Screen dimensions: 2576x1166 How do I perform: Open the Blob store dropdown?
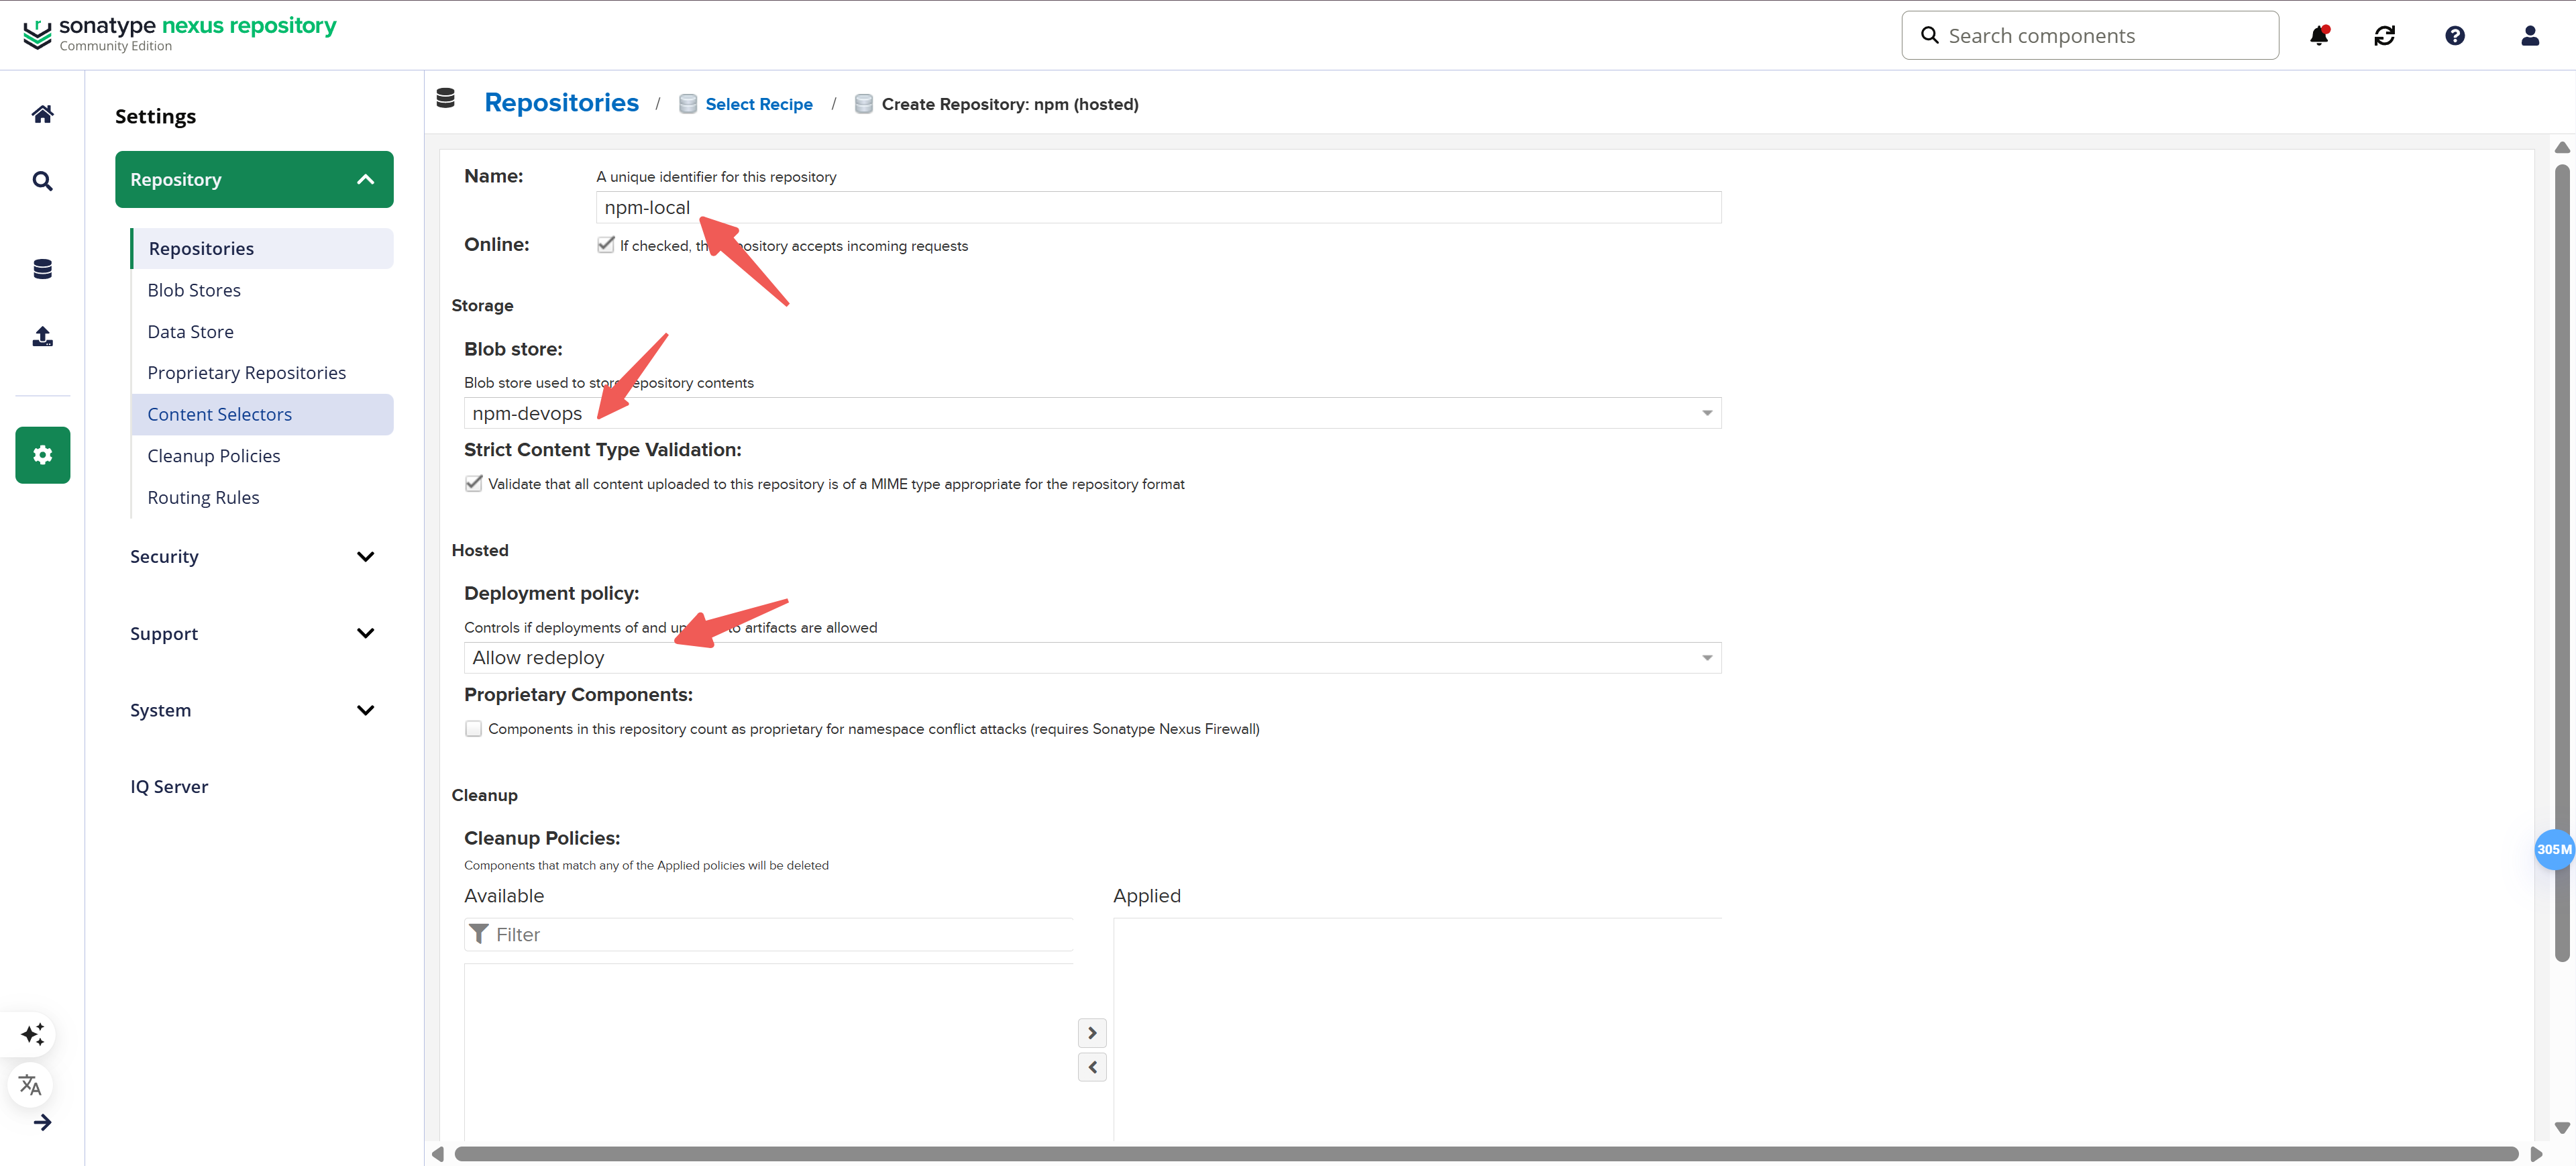click(x=1092, y=413)
